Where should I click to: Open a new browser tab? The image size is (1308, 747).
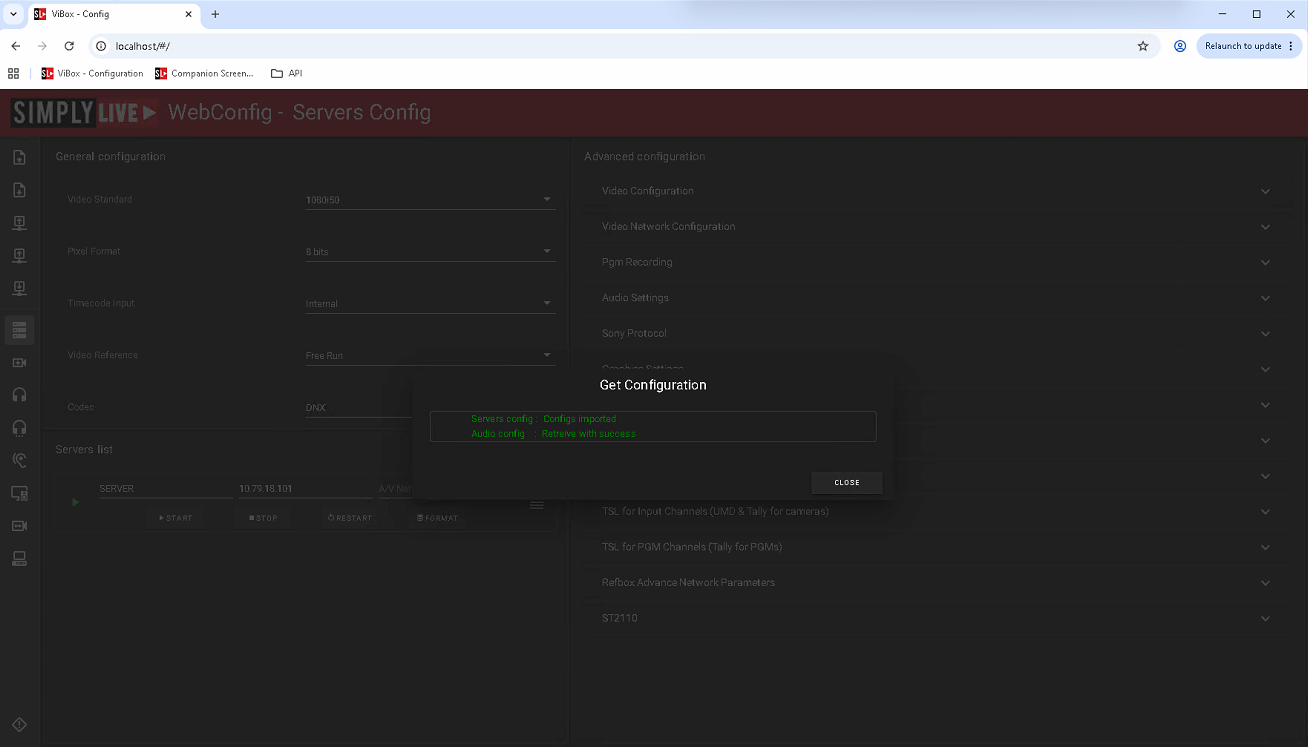click(x=215, y=14)
